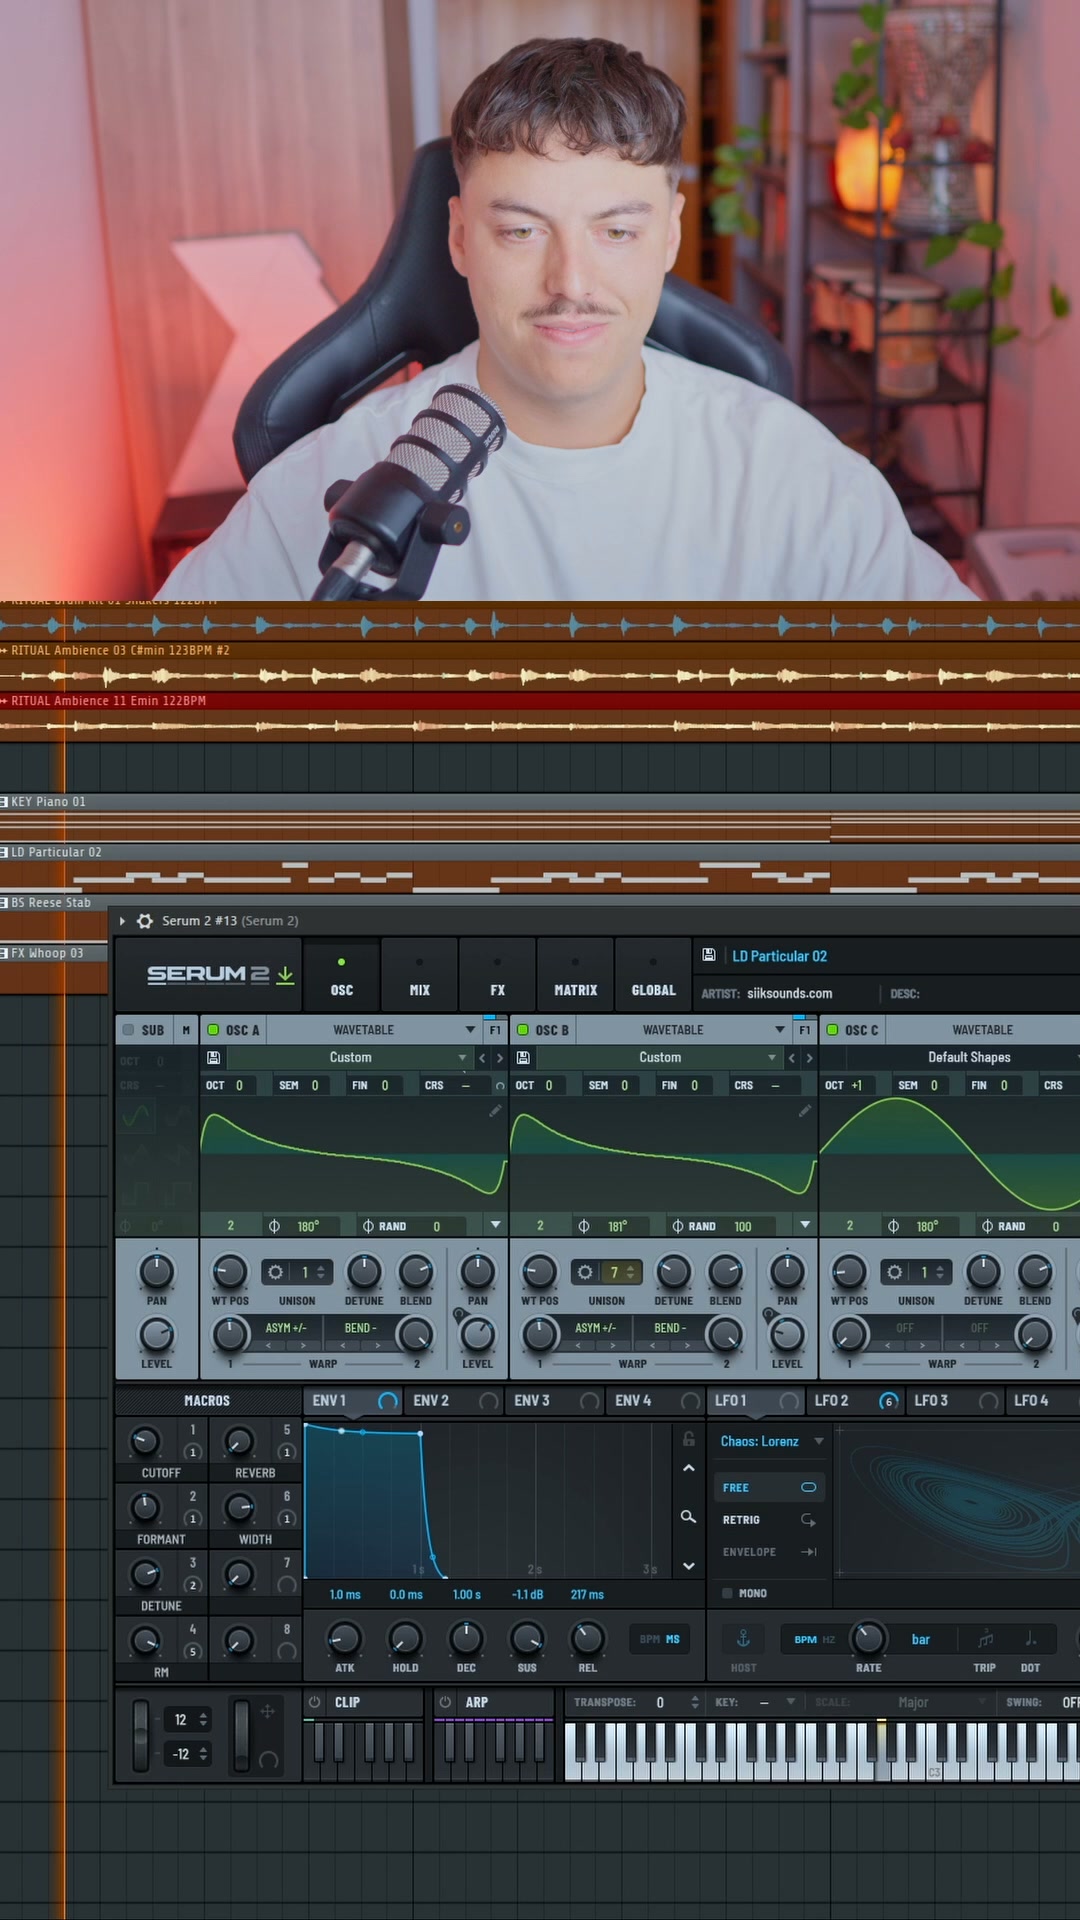Zoom the envelope with magnifier icon

[x=688, y=1517]
